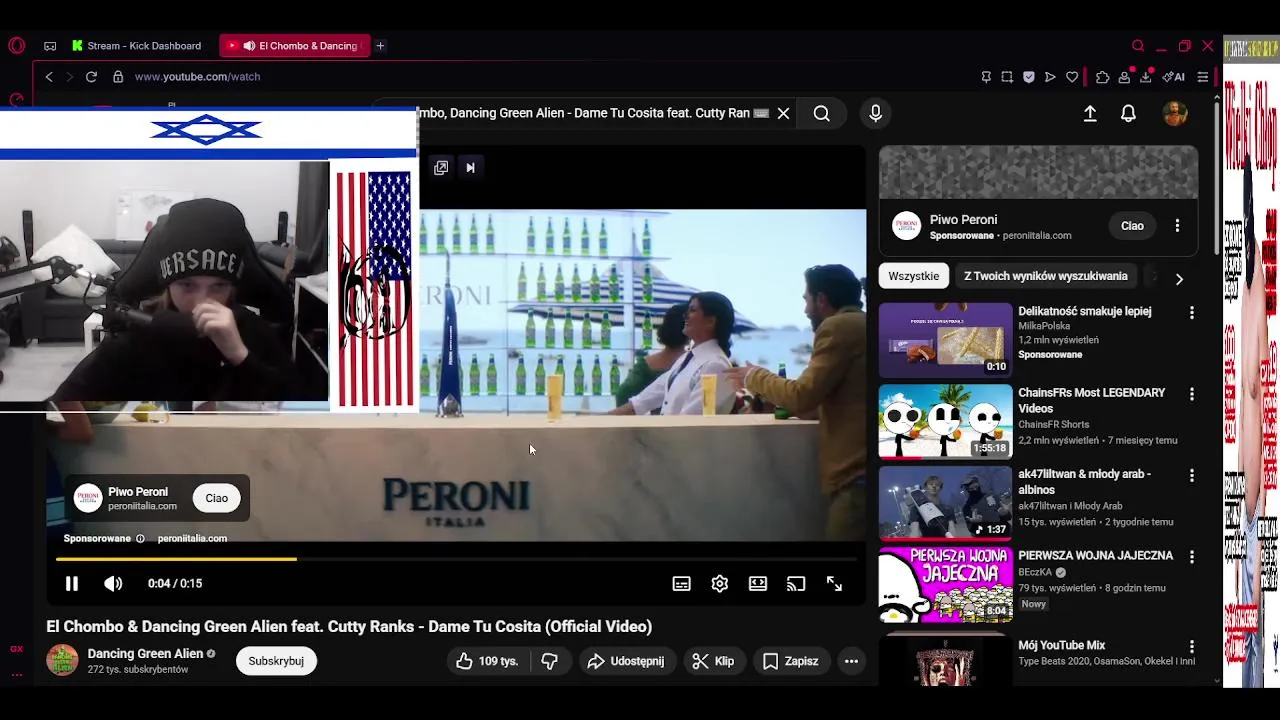Screen dimensions: 1280x720
Task: Start voice search with microphone
Action: (x=875, y=114)
